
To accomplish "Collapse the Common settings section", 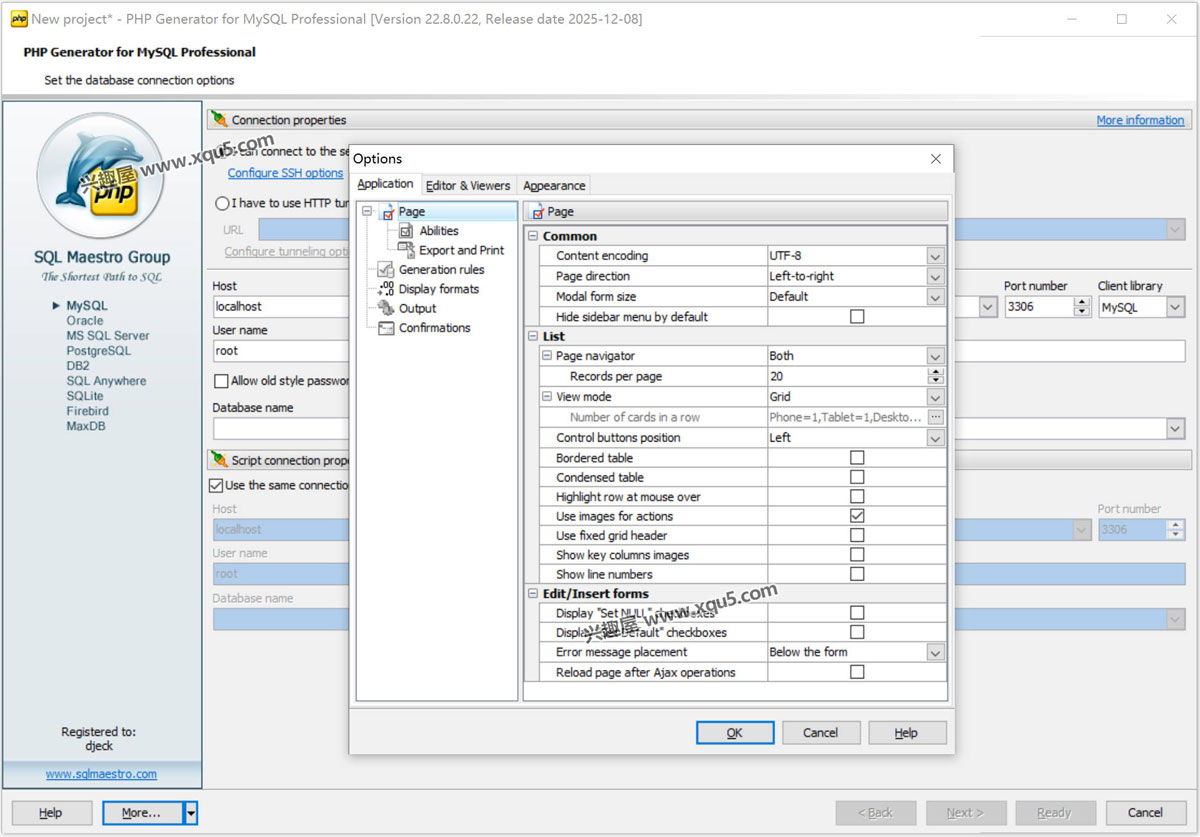I will coord(532,236).
